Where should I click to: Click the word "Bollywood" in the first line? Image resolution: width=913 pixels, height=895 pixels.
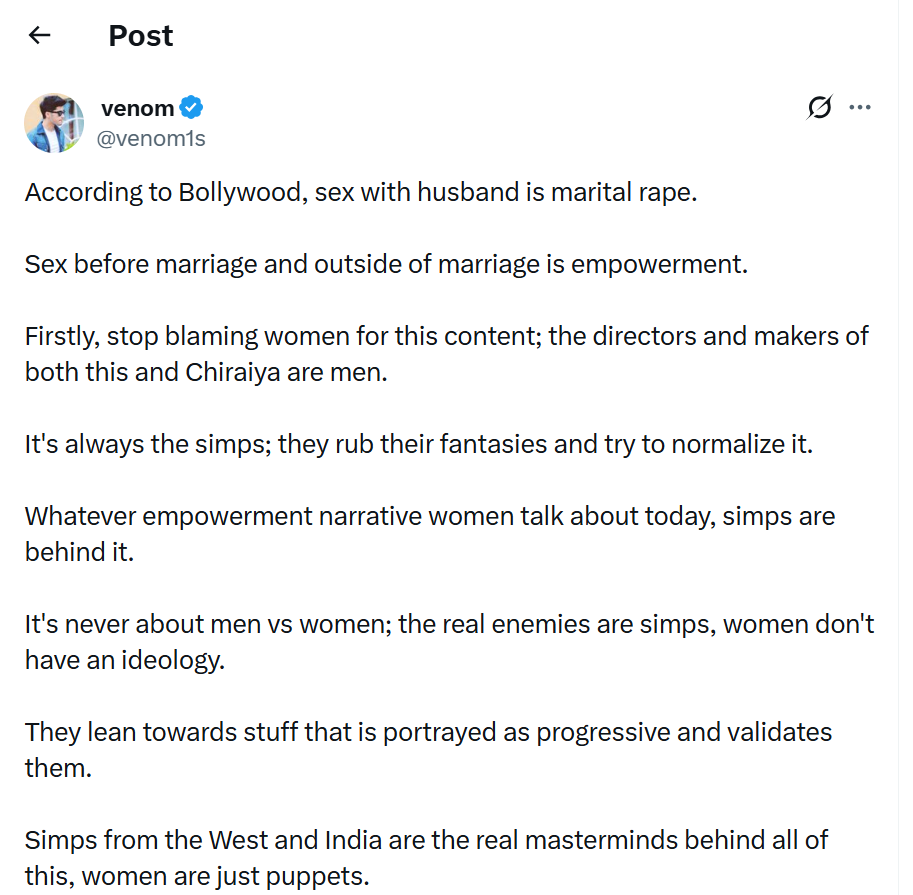click(x=240, y=192)
